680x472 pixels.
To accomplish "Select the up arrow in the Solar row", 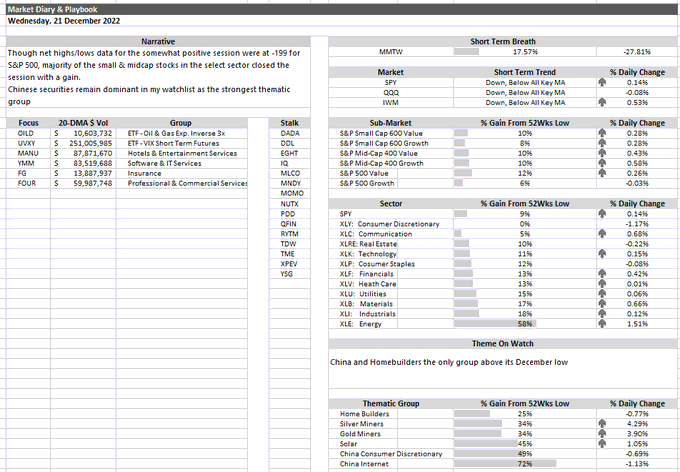I will tap(603, 443).
